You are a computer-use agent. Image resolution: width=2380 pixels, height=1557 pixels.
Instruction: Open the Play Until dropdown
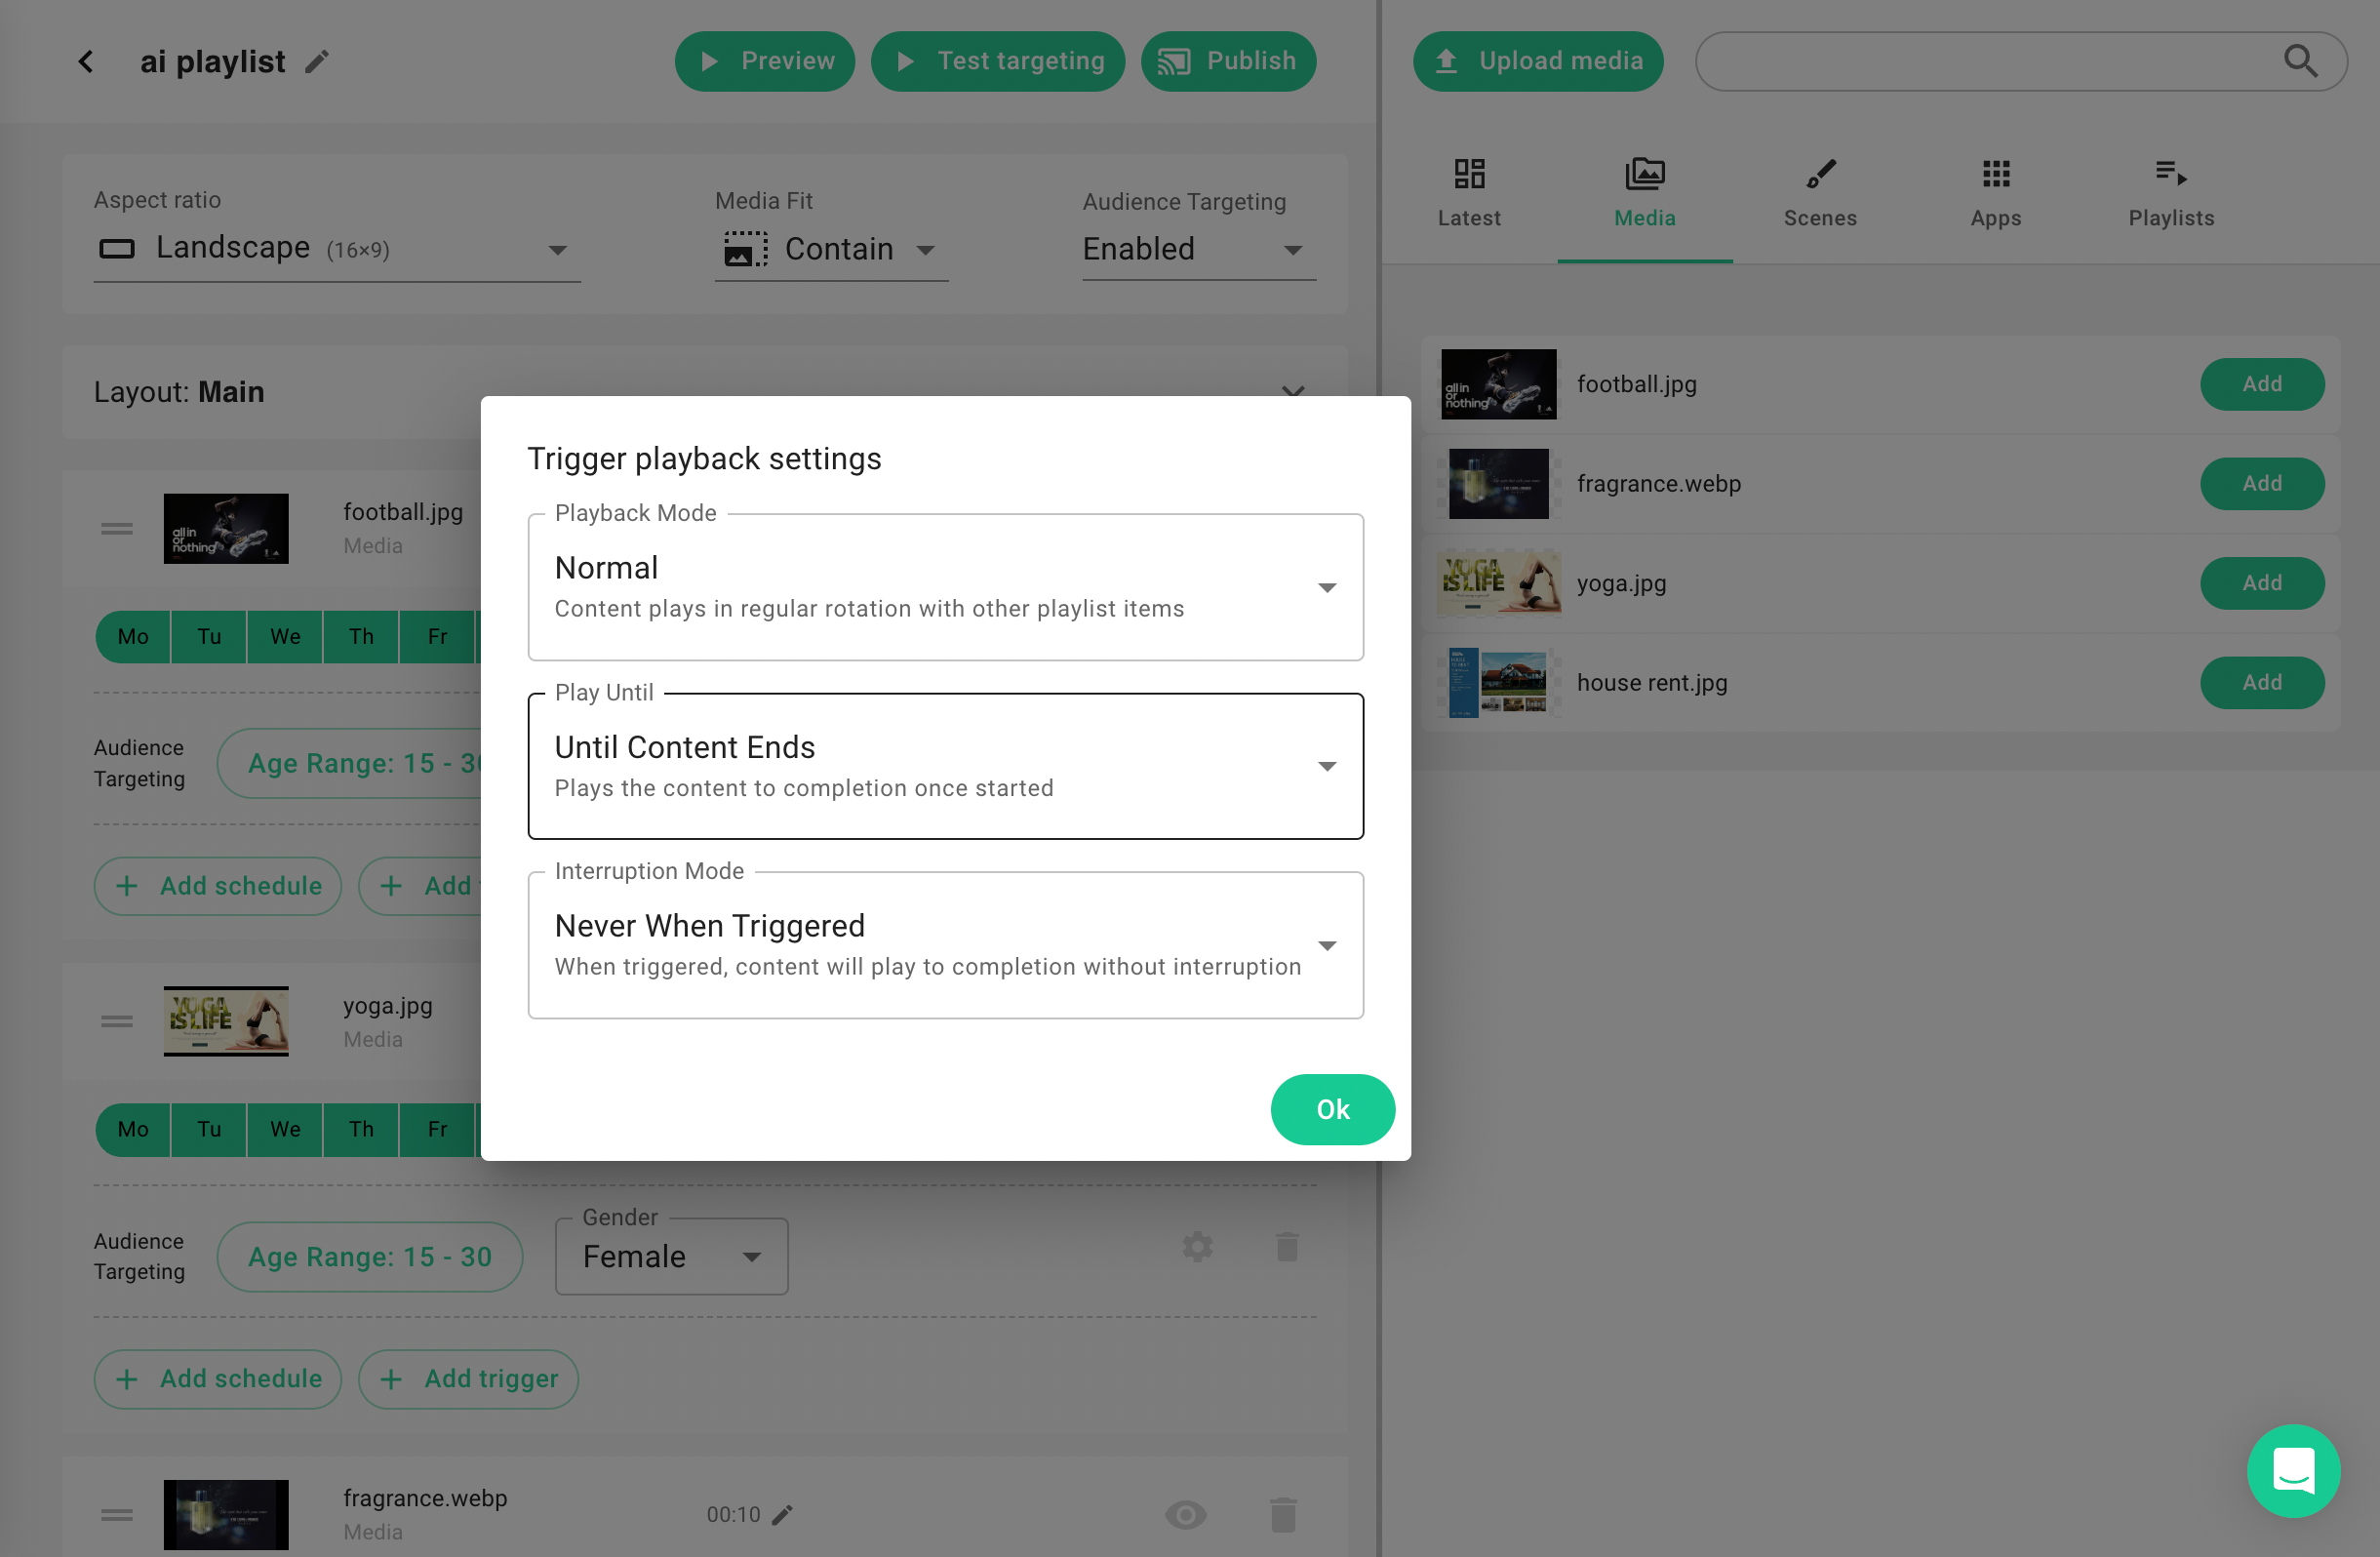coord(945,766)
